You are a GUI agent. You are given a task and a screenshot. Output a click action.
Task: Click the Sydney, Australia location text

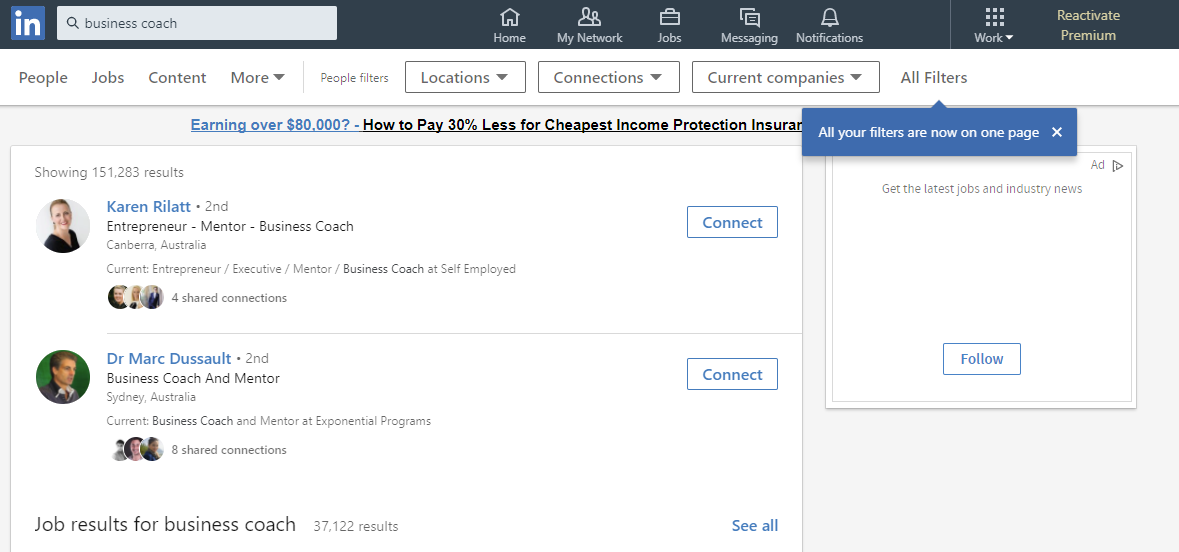coord(151,397)
